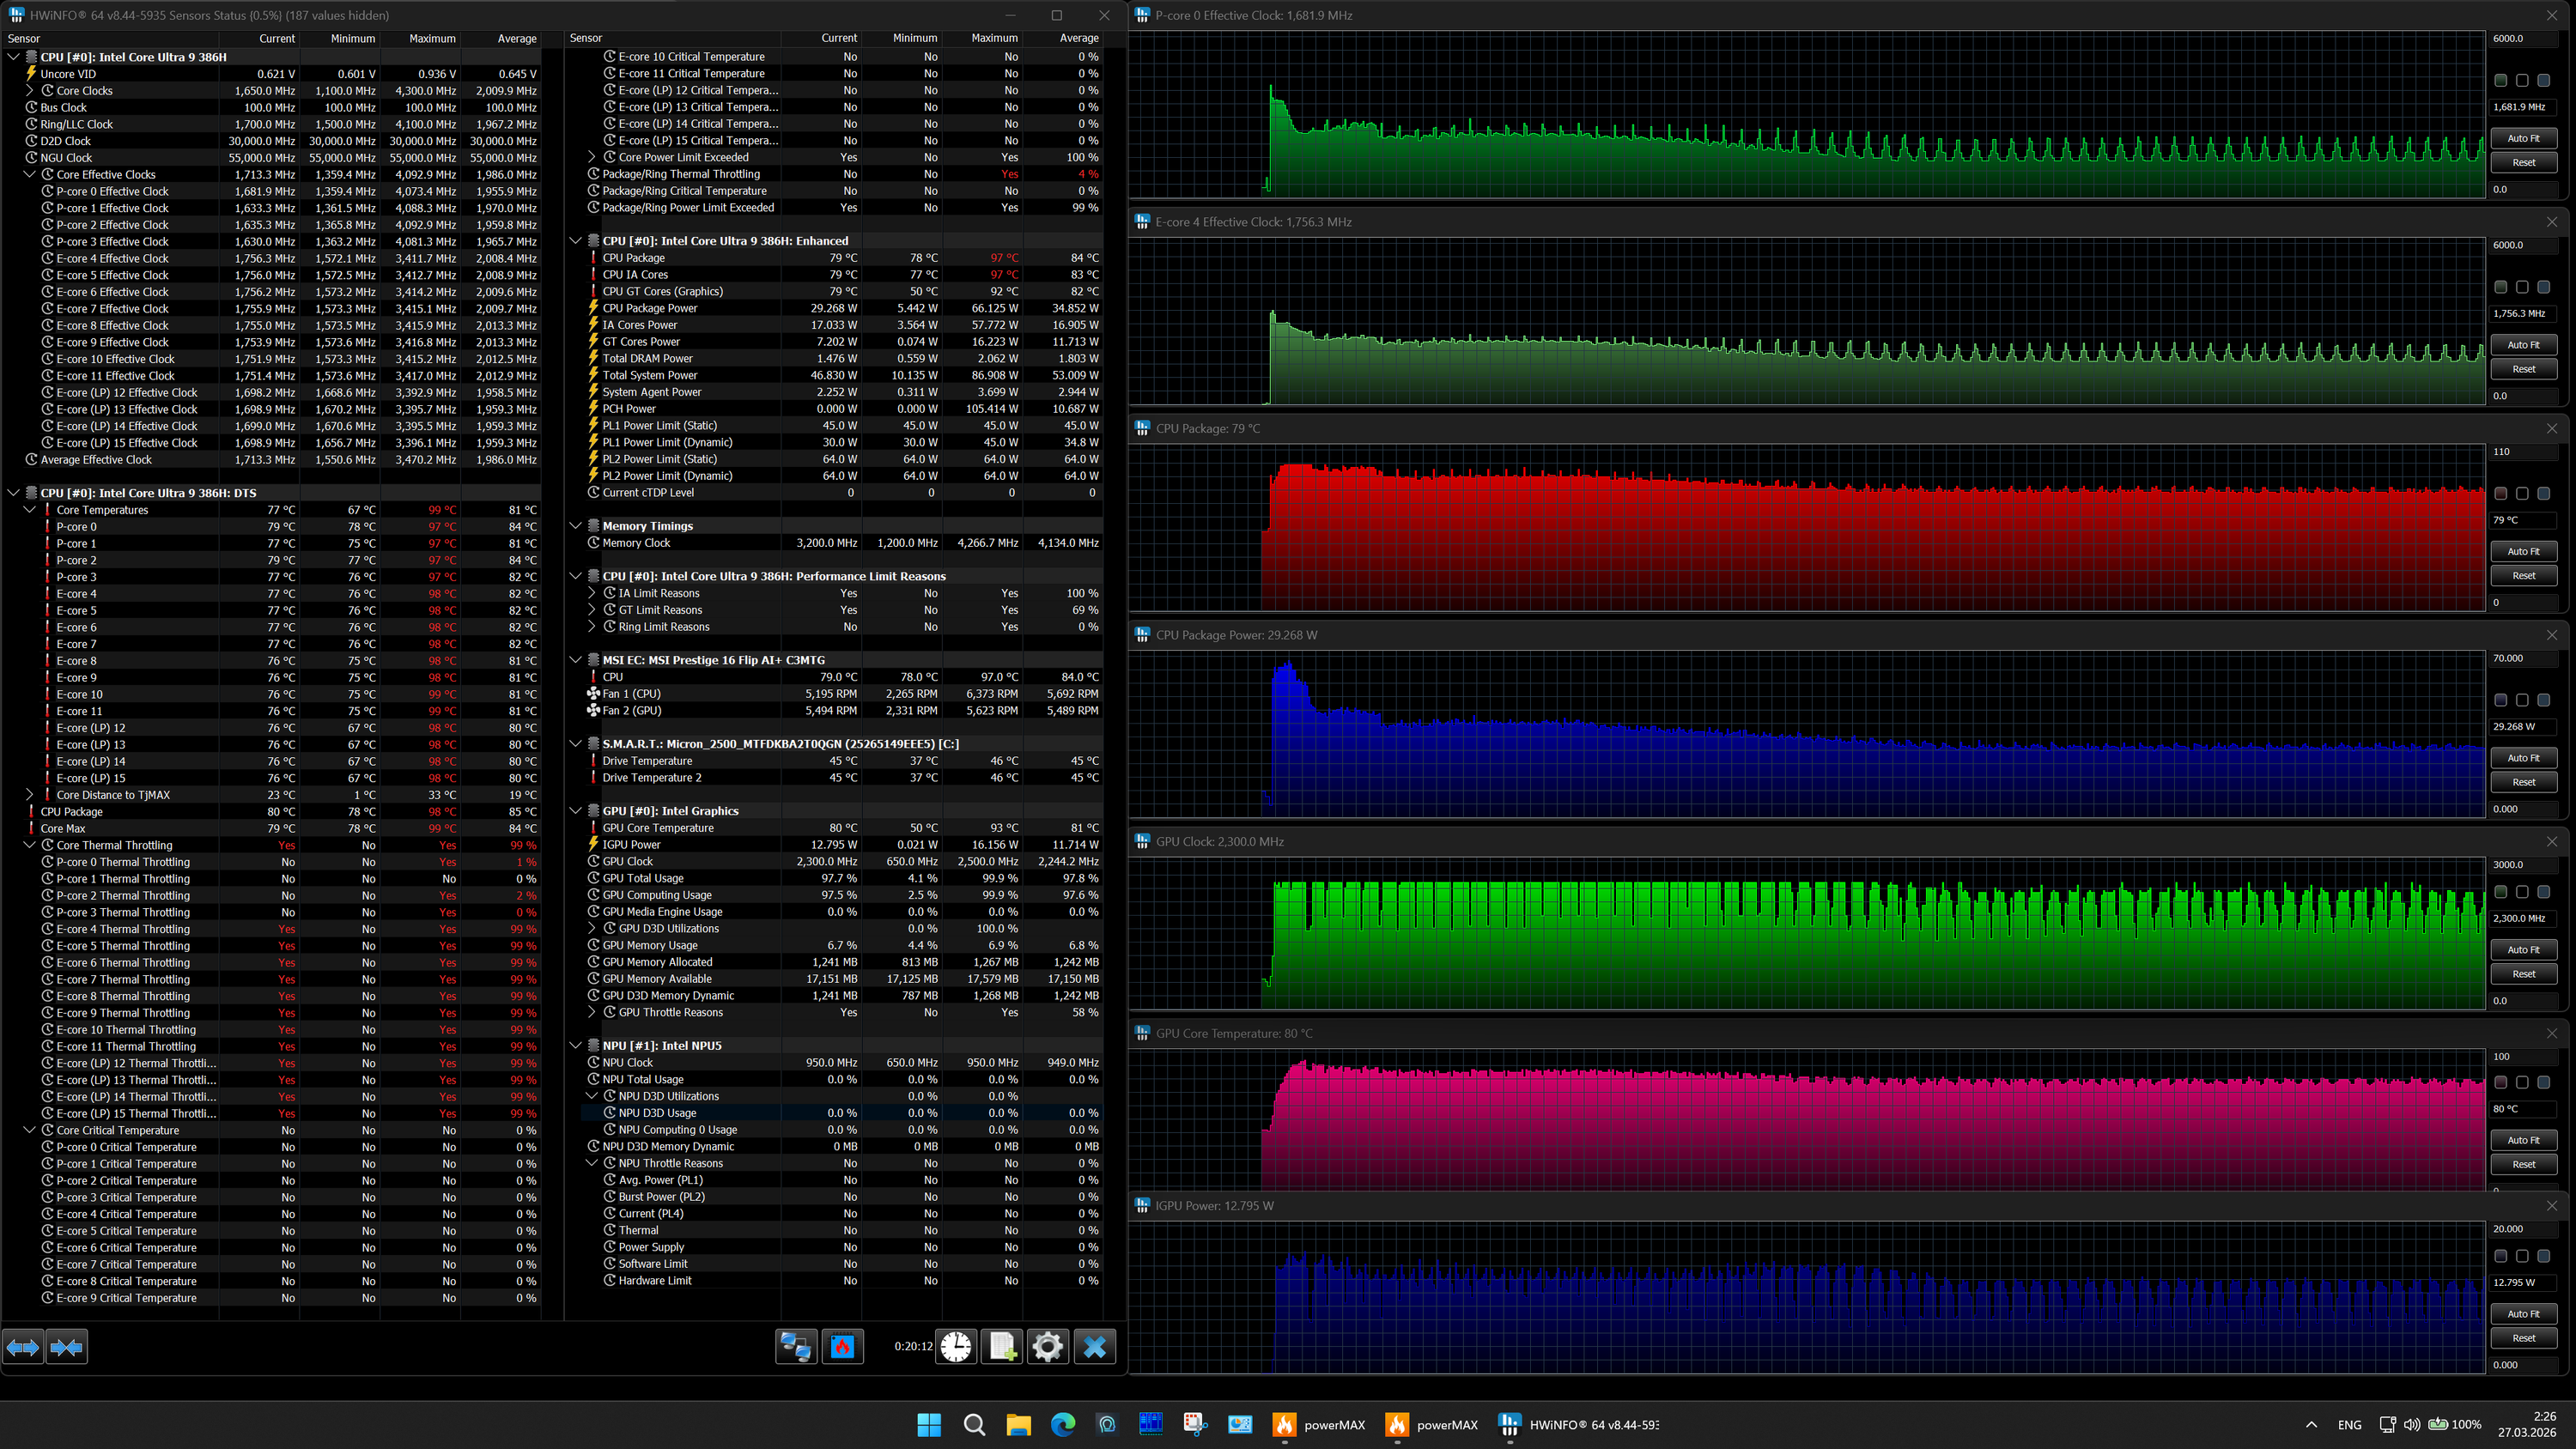Click red color swatch in CPU Package graph
Viewport: 2576px width, 1449px height.
[x=2500, y=493]
